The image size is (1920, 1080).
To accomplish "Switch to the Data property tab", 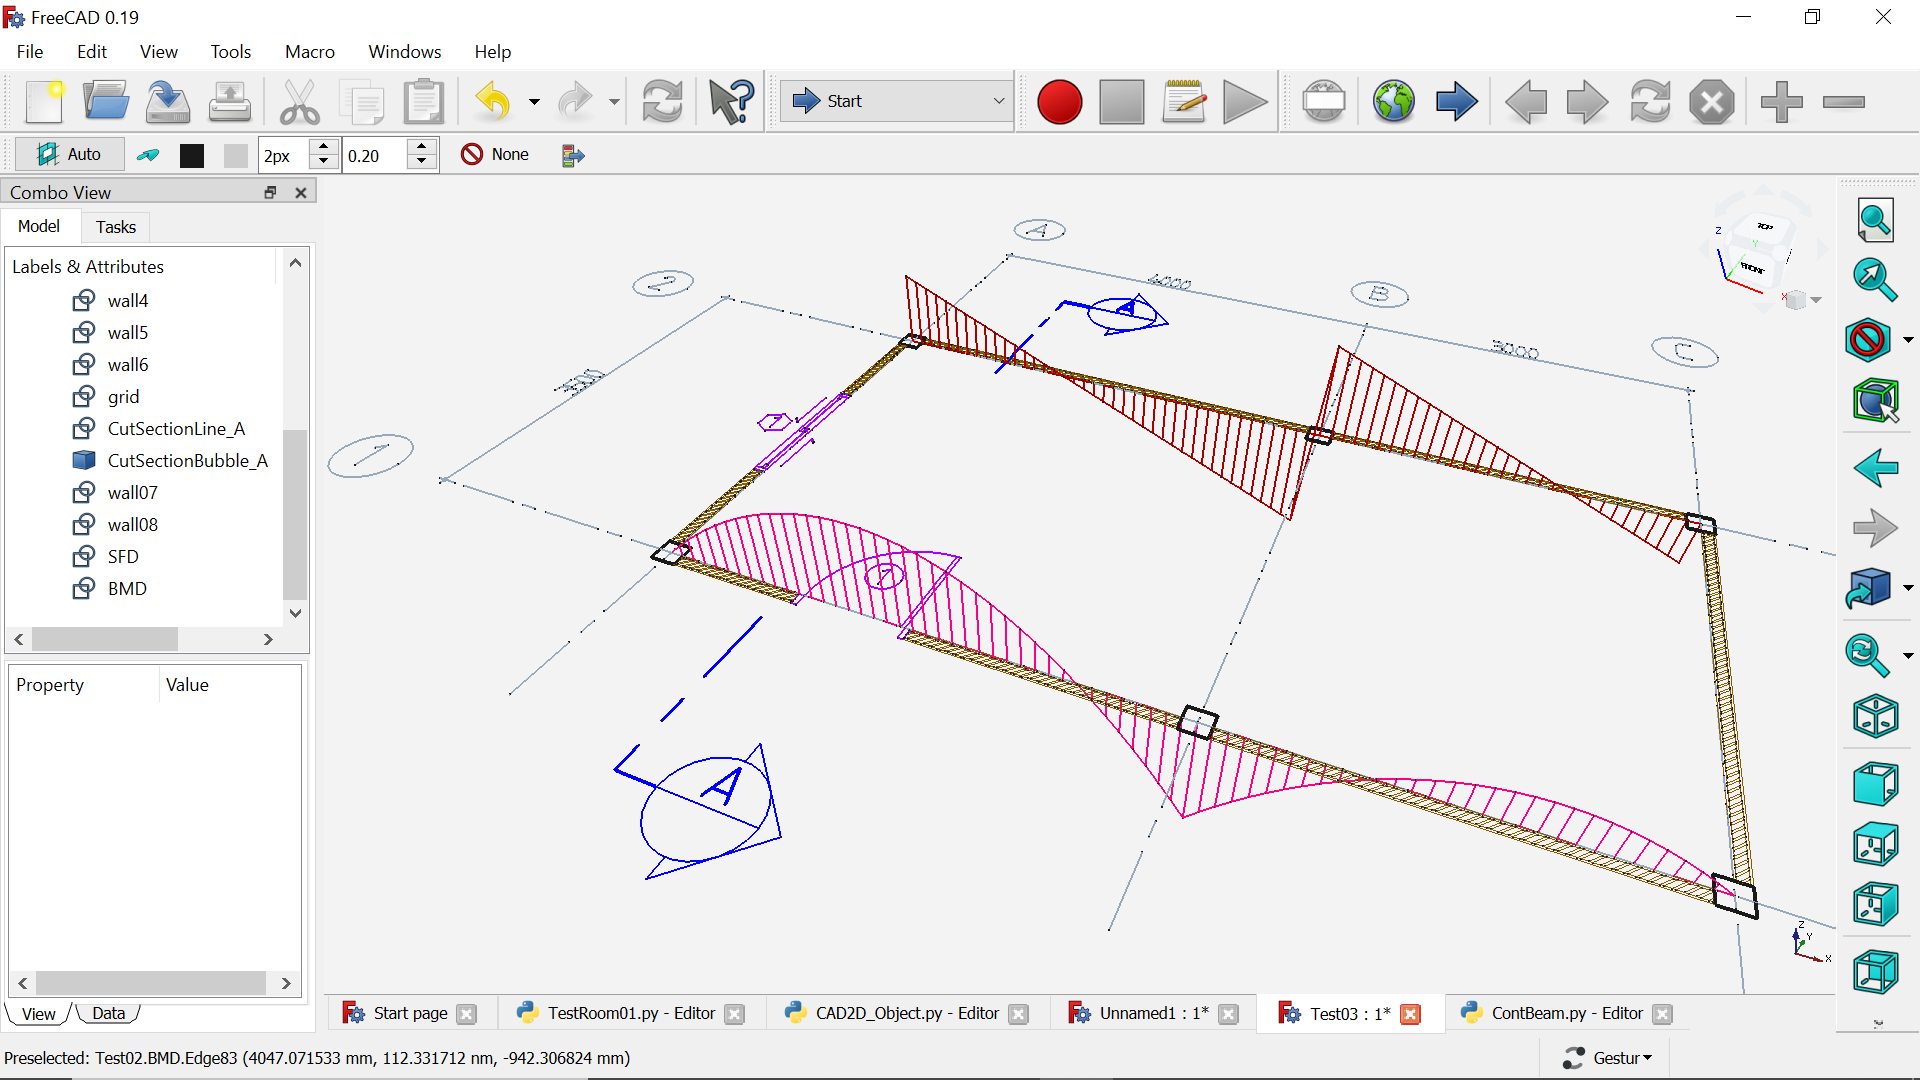I will tap(109, 1013).
